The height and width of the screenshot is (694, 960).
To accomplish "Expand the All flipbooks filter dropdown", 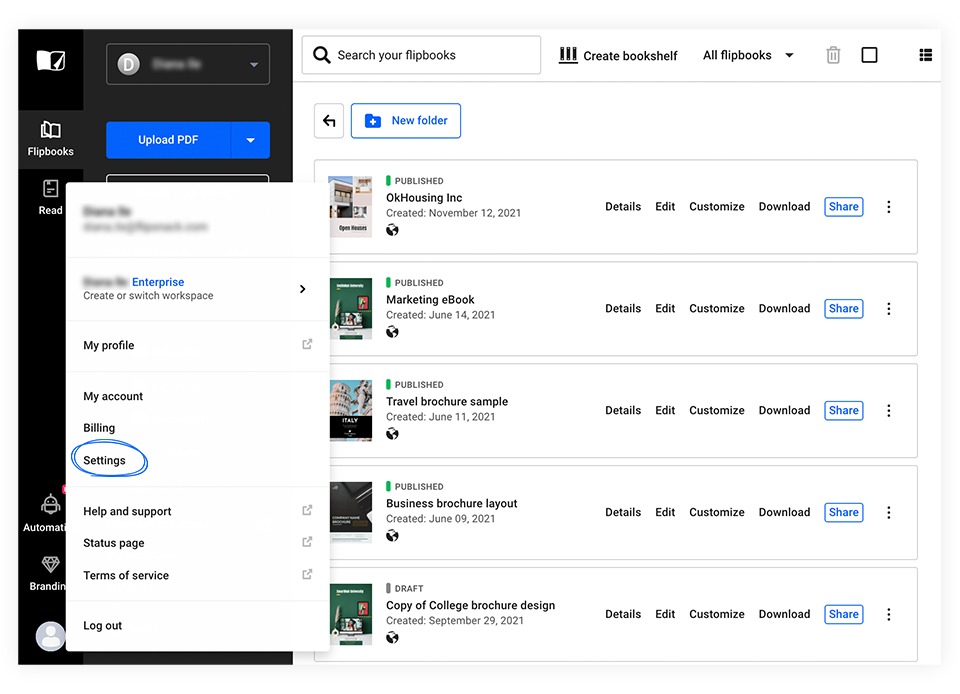I will (748, 56).
